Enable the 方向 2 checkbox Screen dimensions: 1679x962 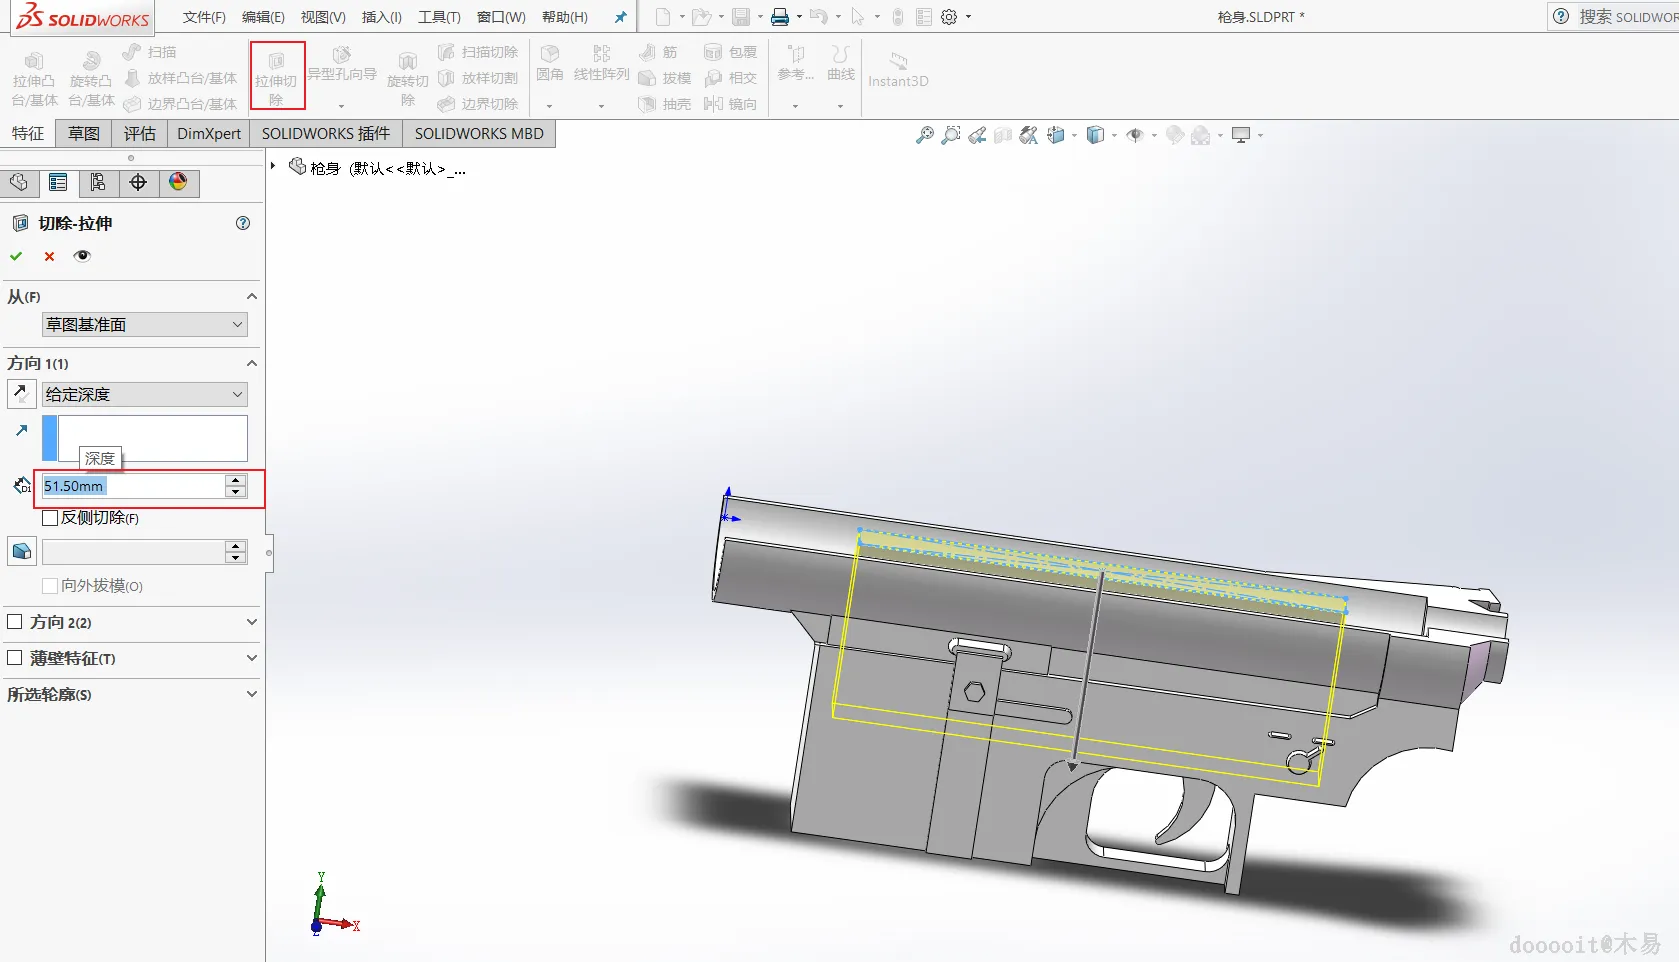pyautogui.click(x=15, y=622)
